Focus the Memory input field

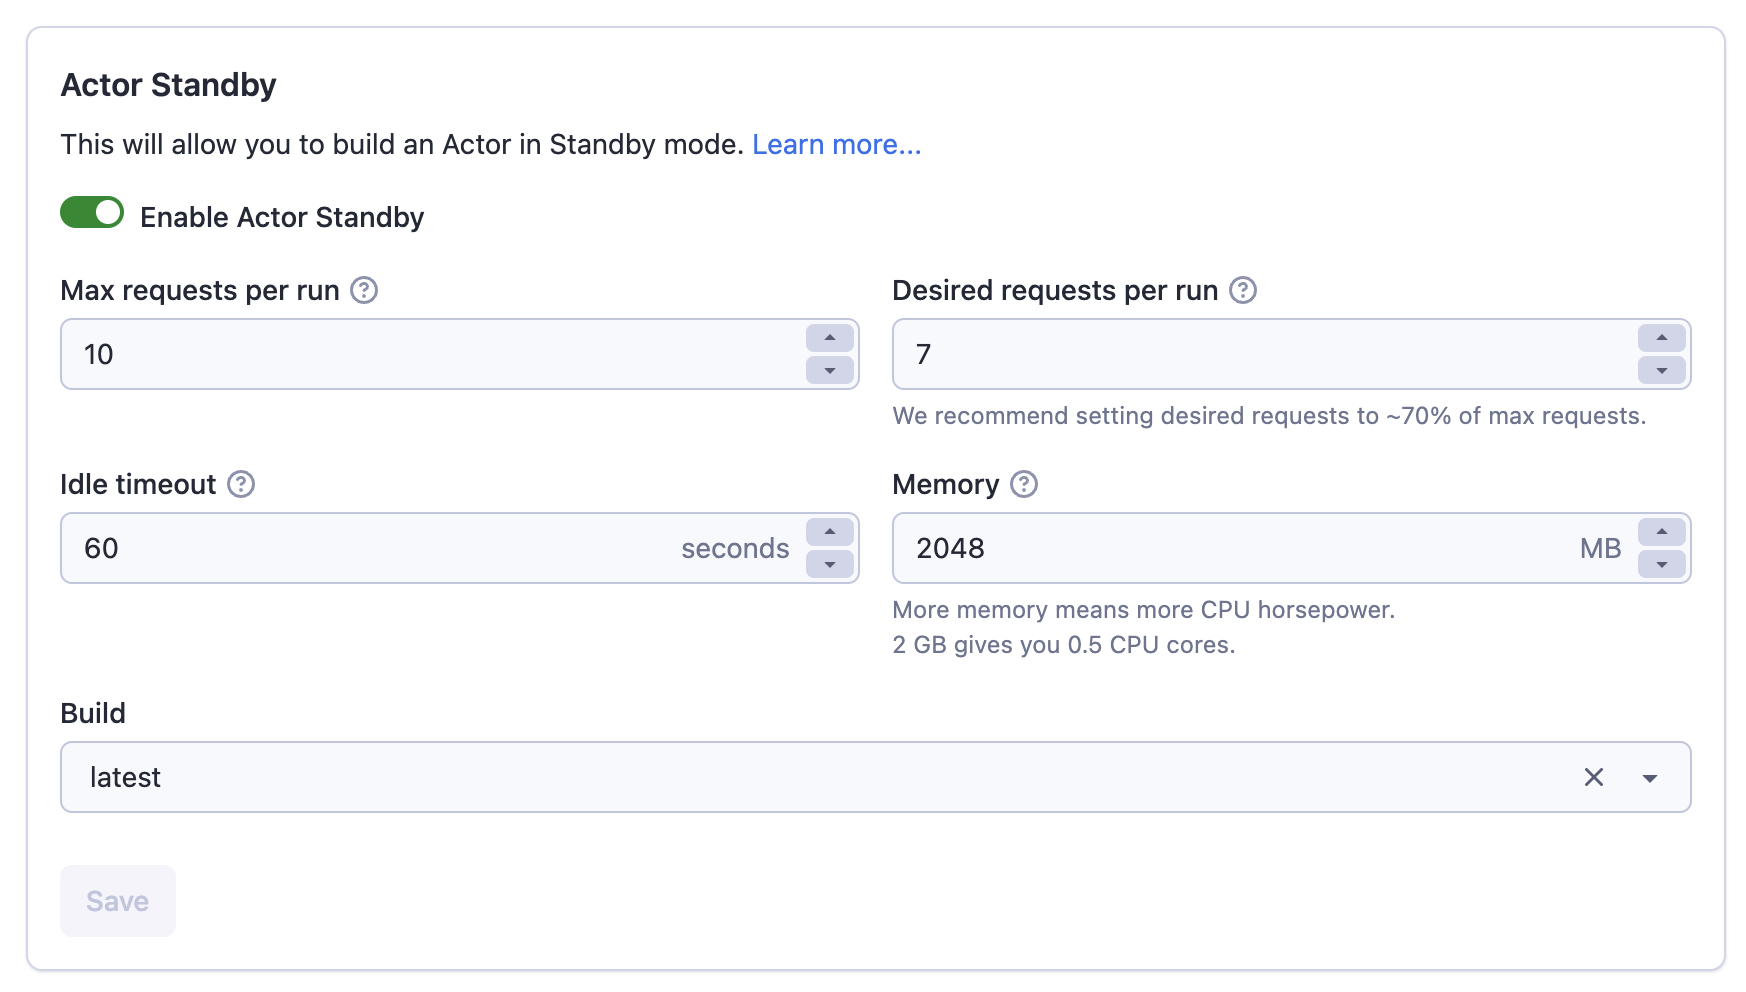coord(1230,548)
